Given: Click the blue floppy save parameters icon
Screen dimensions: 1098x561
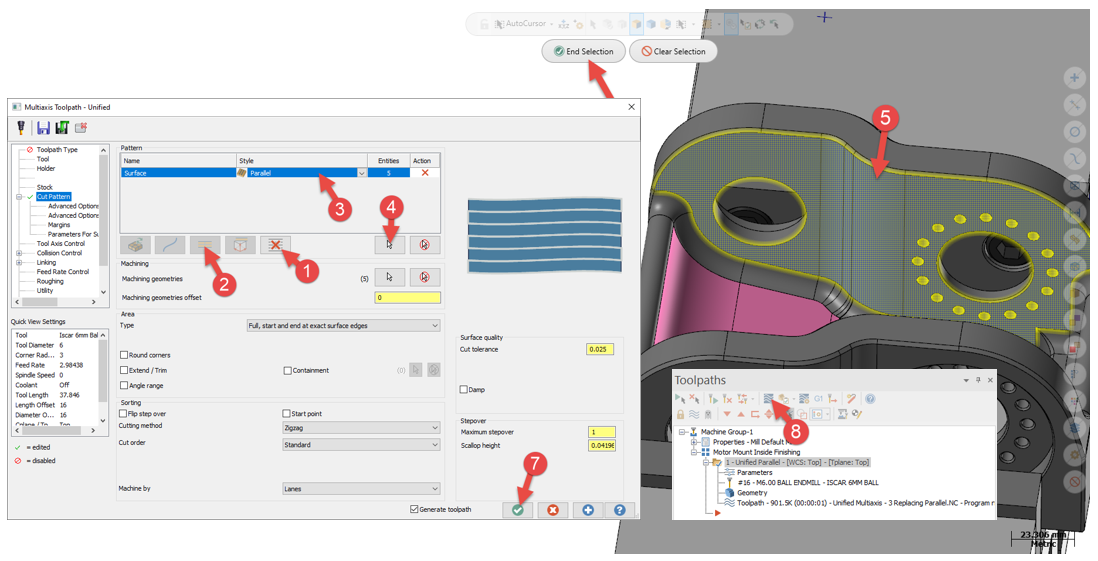Looking at the screenshot, I should pyautogui.click(x=43, y=127).
